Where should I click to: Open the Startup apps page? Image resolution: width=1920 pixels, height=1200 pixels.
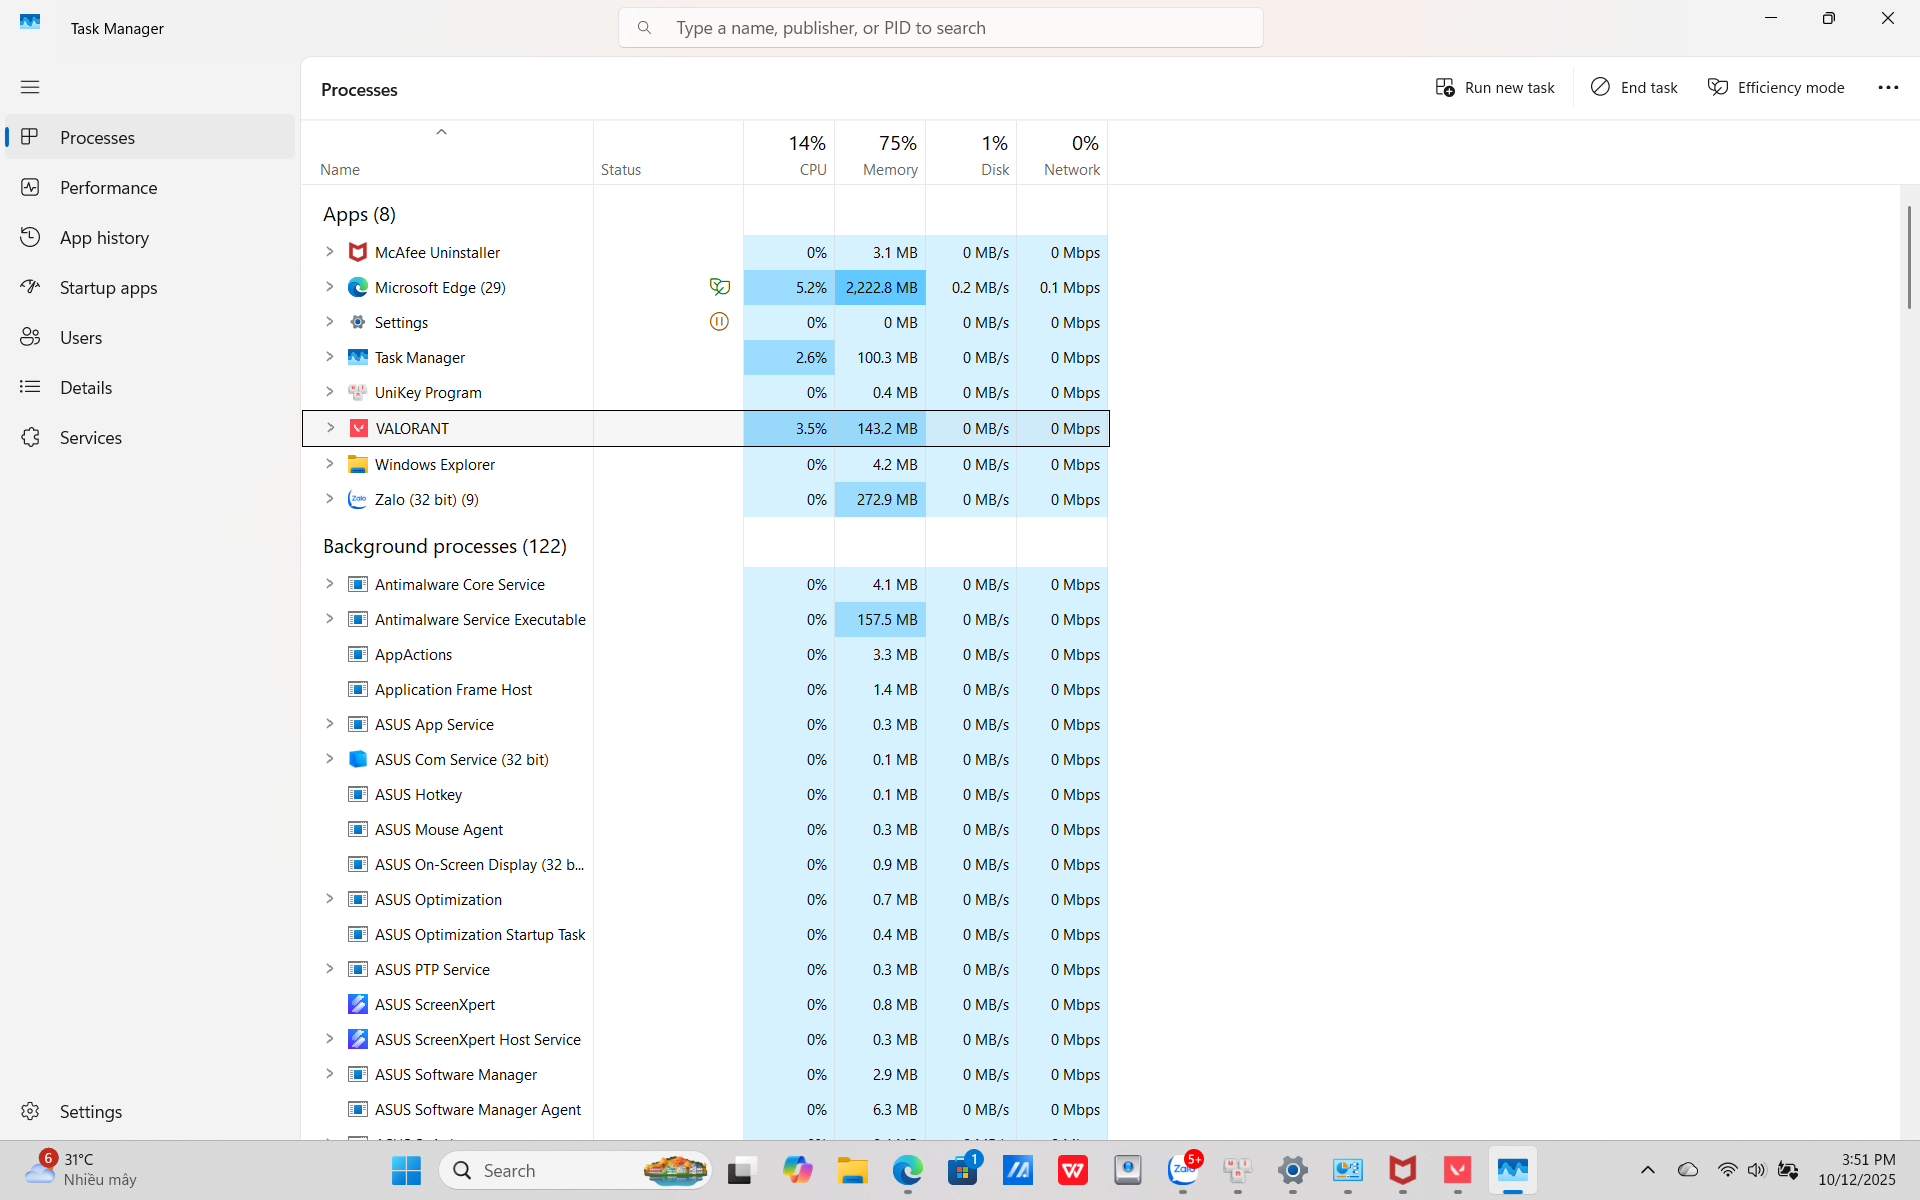108,287
